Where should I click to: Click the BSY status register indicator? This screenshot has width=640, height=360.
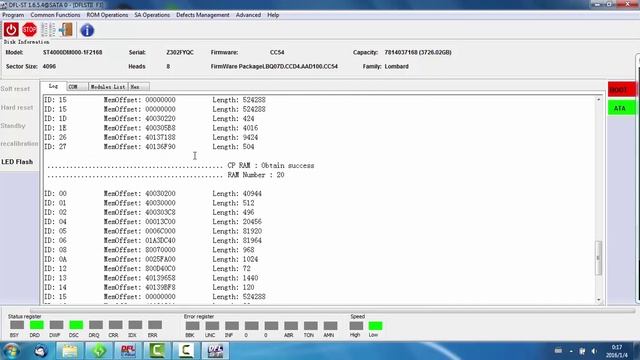pyautogui.click(x=17, y=325)
